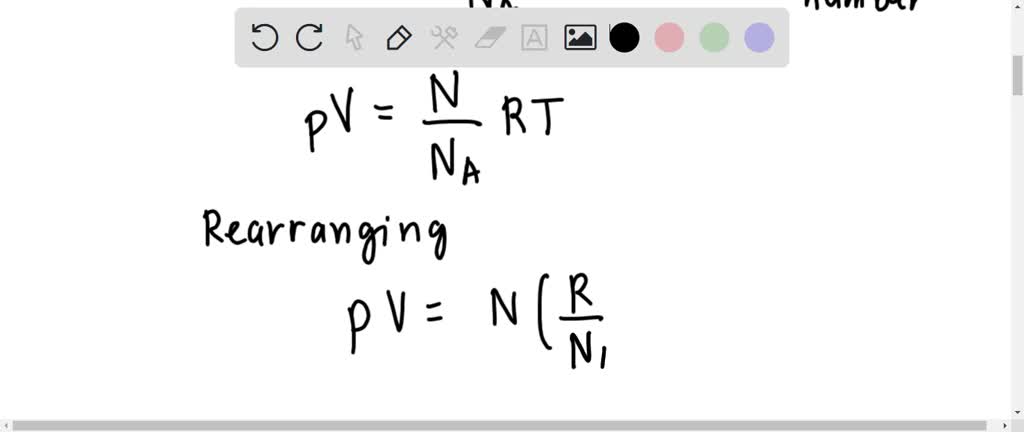Pick the pink ink color
This screenshot has width=1024, height=432.
click(x=669, y=38)
